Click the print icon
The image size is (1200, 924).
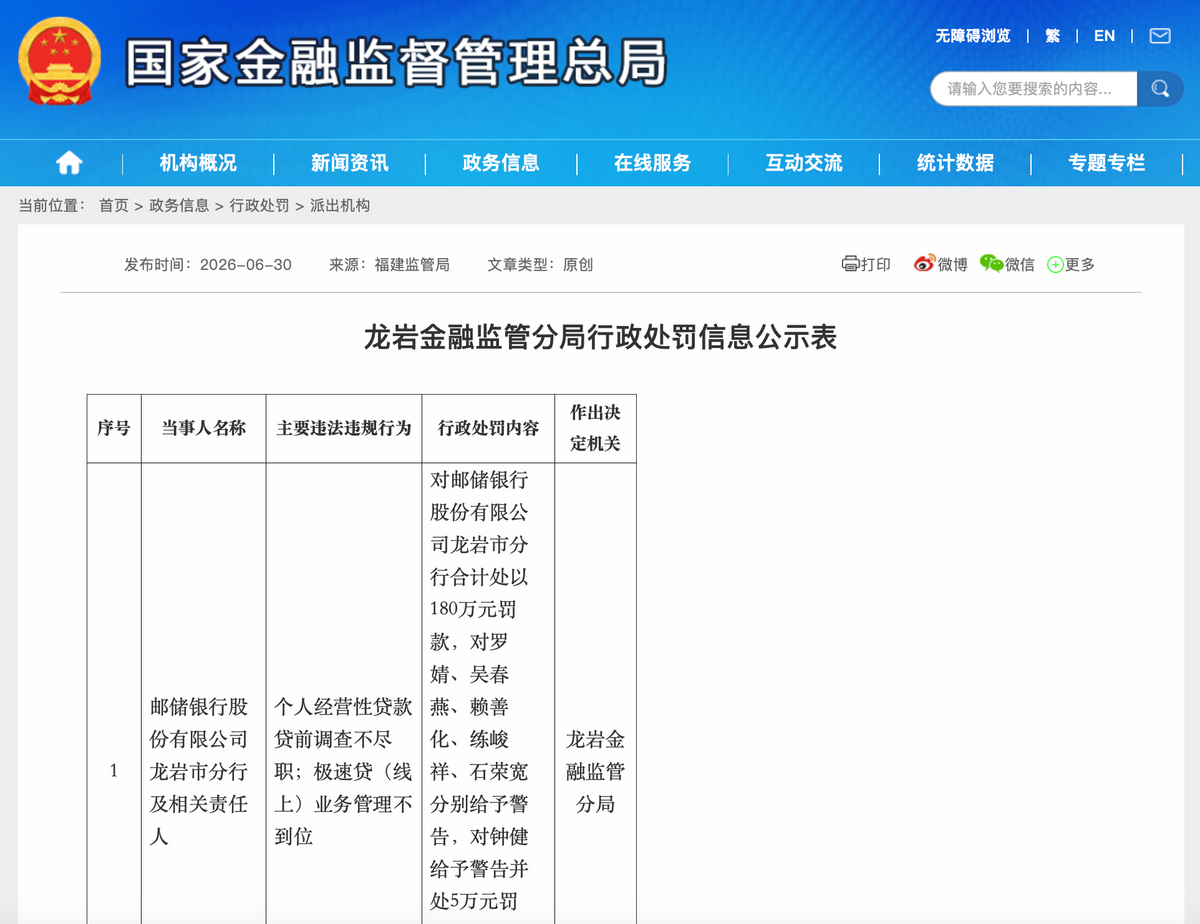pos(850,264)
